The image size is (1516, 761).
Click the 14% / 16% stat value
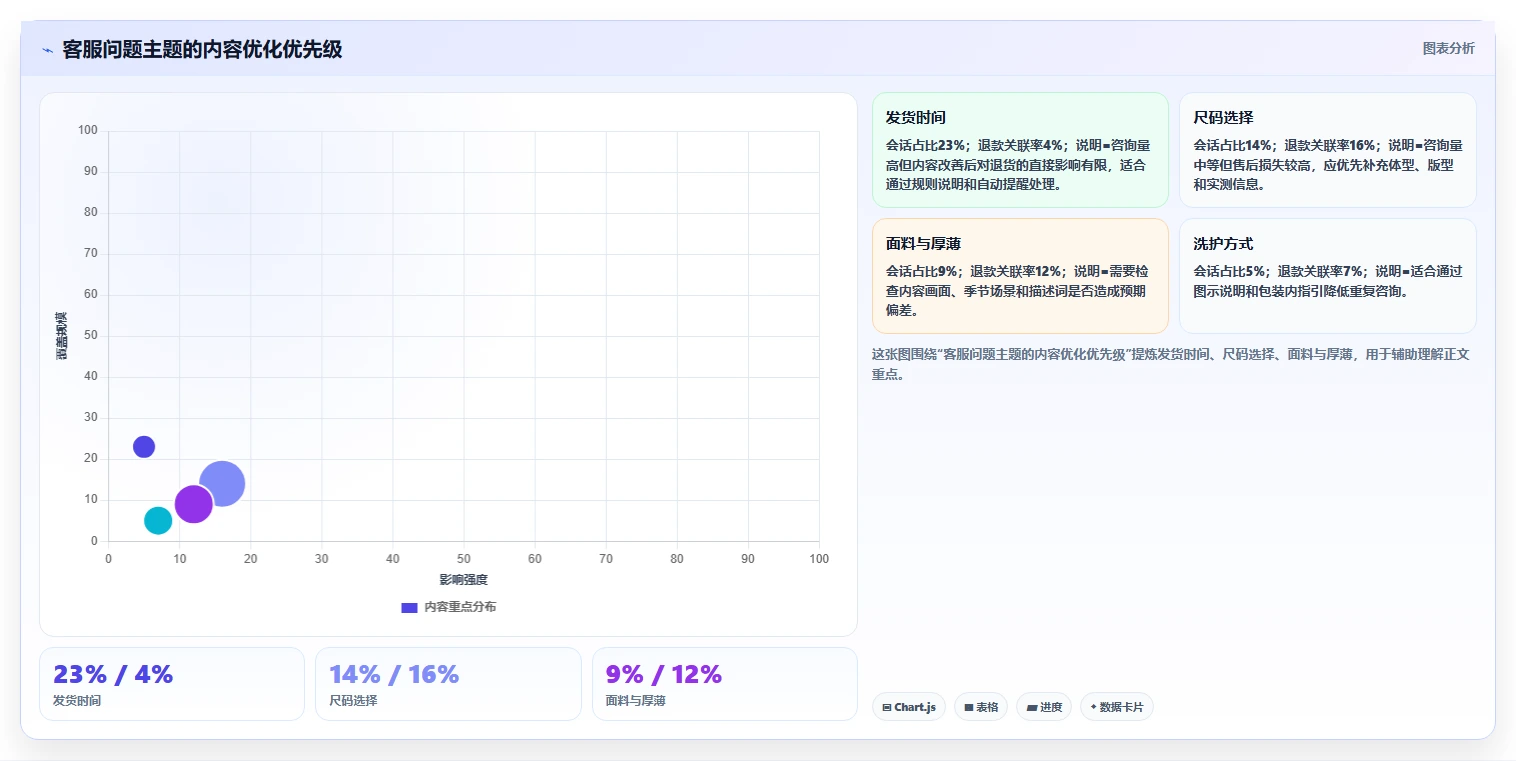point(394,674)
